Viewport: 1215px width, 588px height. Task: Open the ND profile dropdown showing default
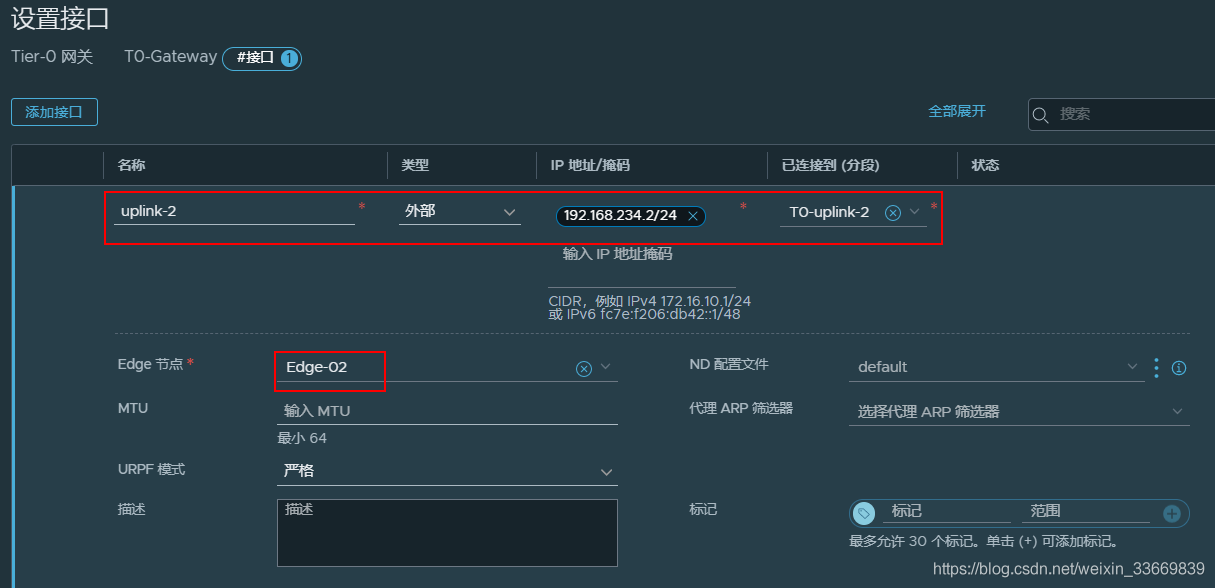pos(996,367)
